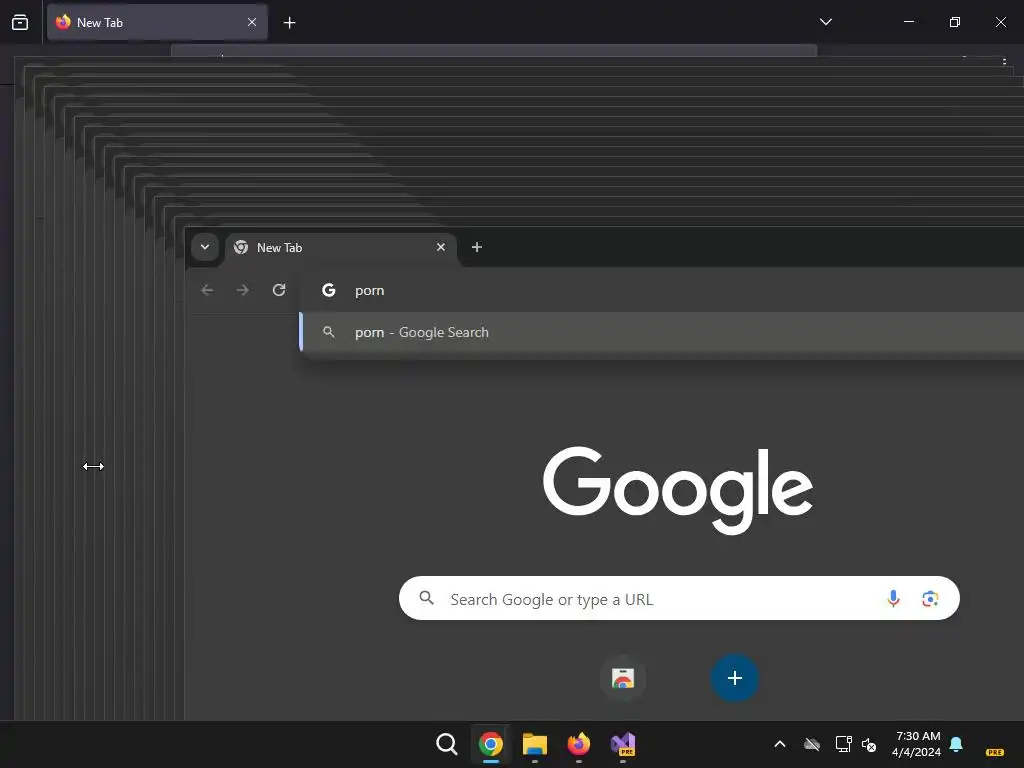The height and width of the screenshot is (768, 1024).
Task: Reload the Chrome page
Action: [279, 290]
